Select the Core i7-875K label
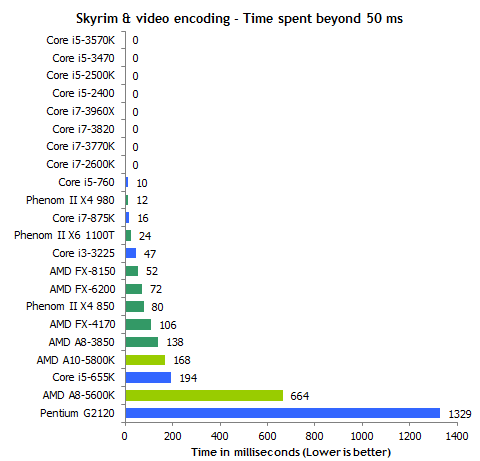Screen dimensions: 480x461 [x=83, y=218]
